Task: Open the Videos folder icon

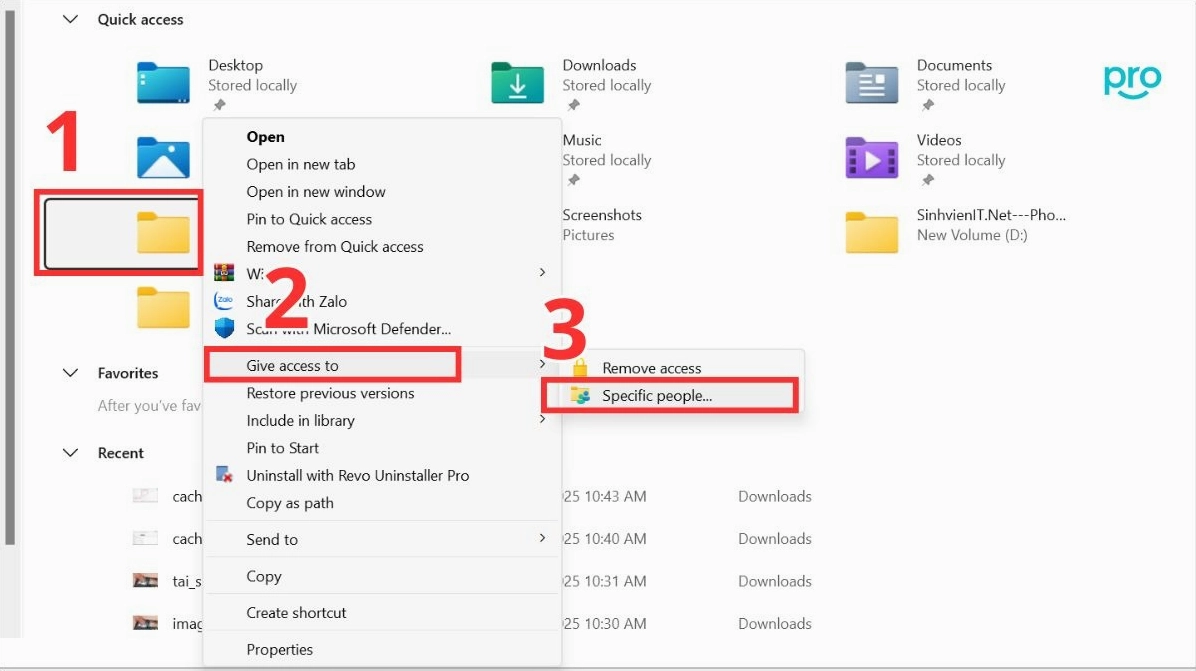Action: [x=871, y=158]
